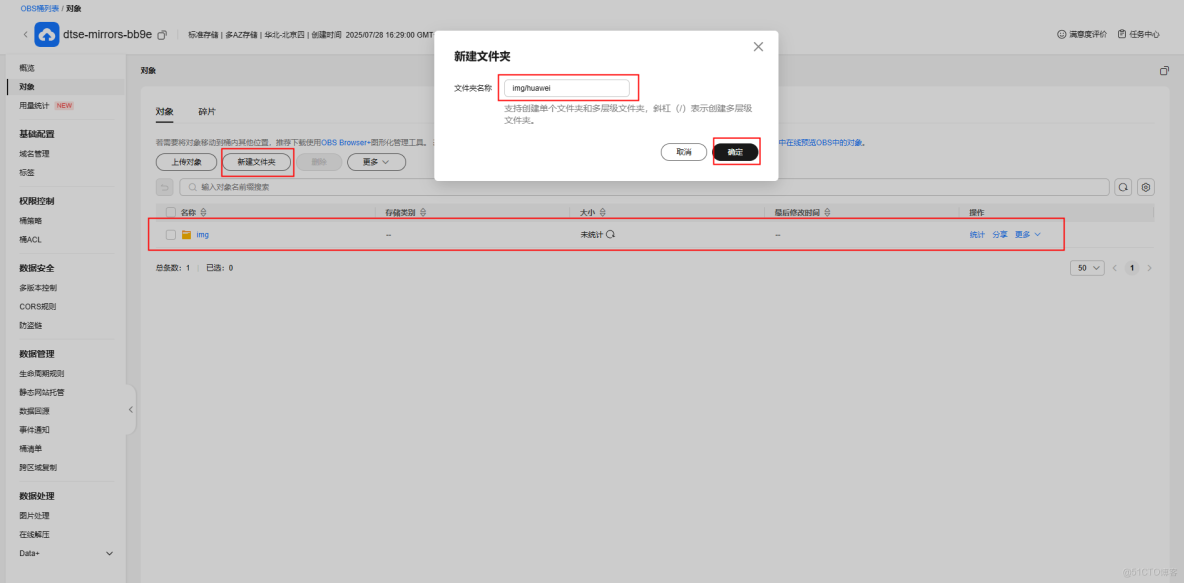Expand the 更多 dropdown in the toolbar
Image resolution: width=1184 pixels, height=583 pixels.
(376, 161)
